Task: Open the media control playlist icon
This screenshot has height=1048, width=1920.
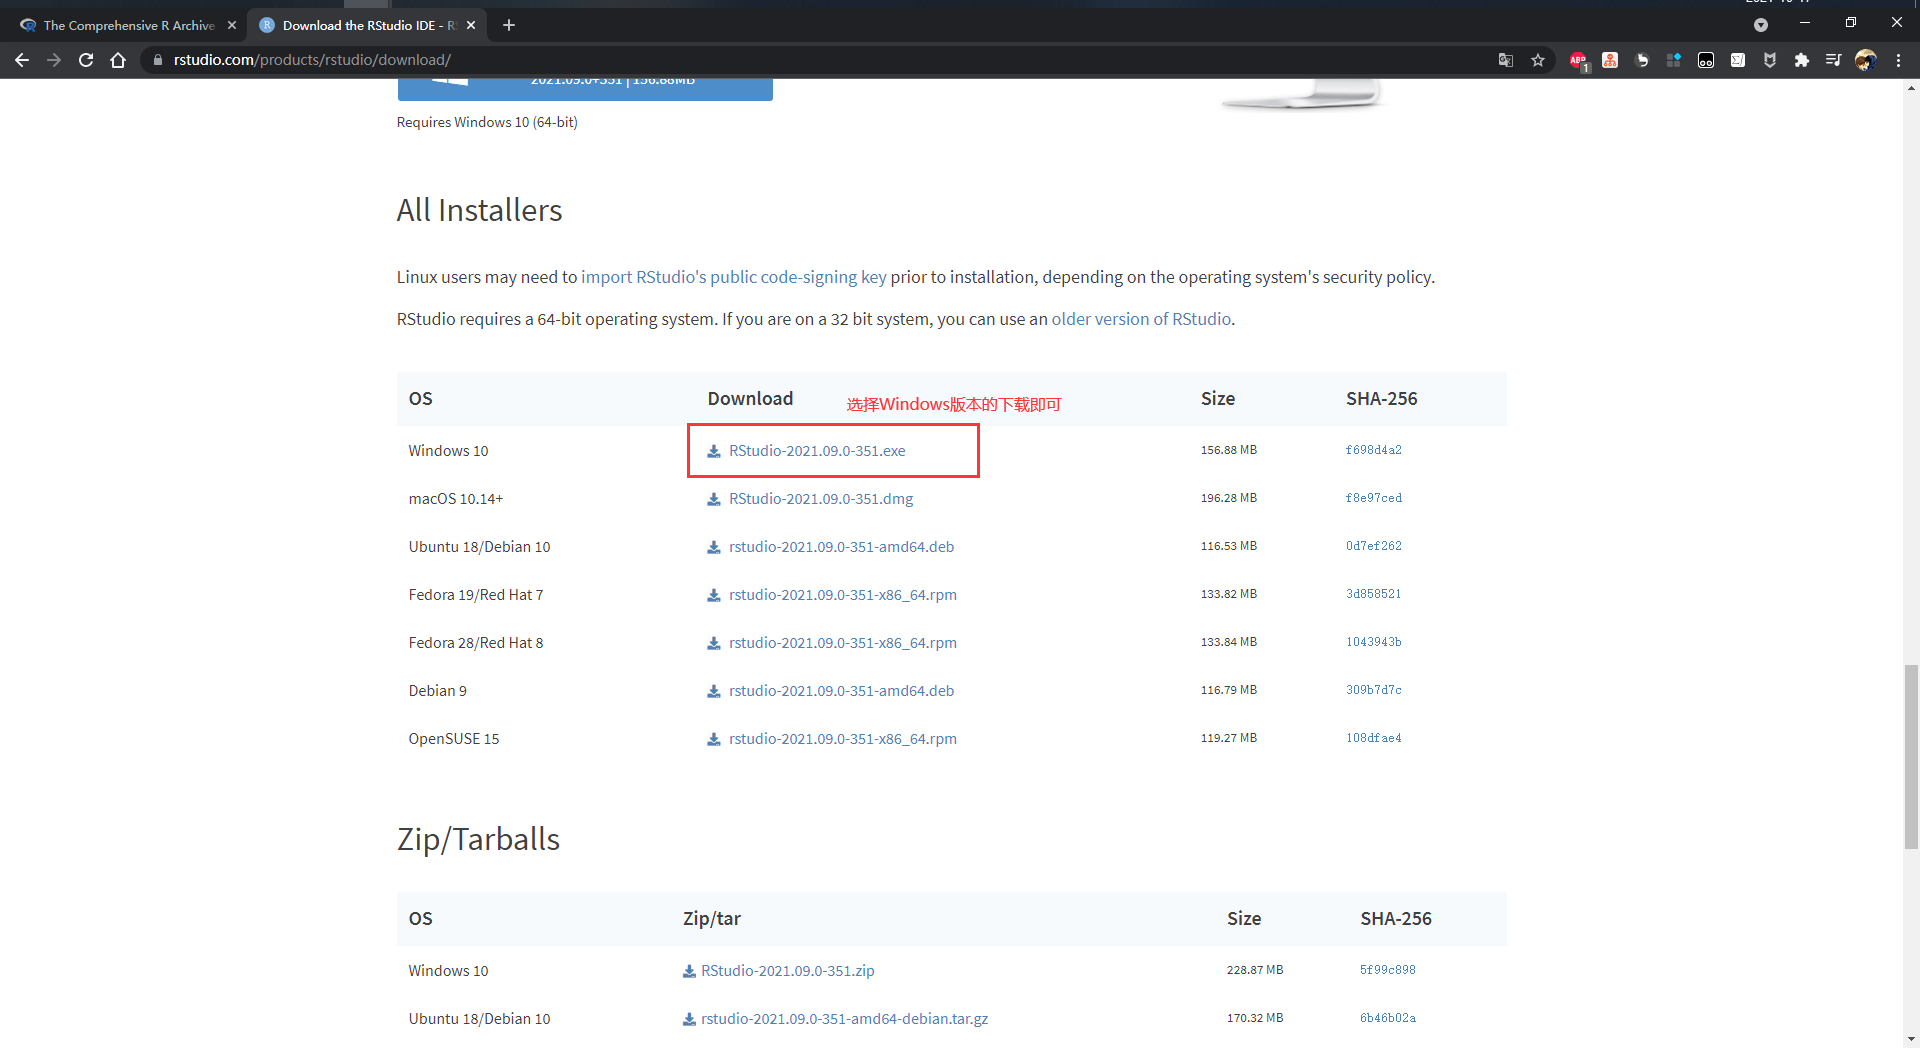Action: click(1833, 60)
